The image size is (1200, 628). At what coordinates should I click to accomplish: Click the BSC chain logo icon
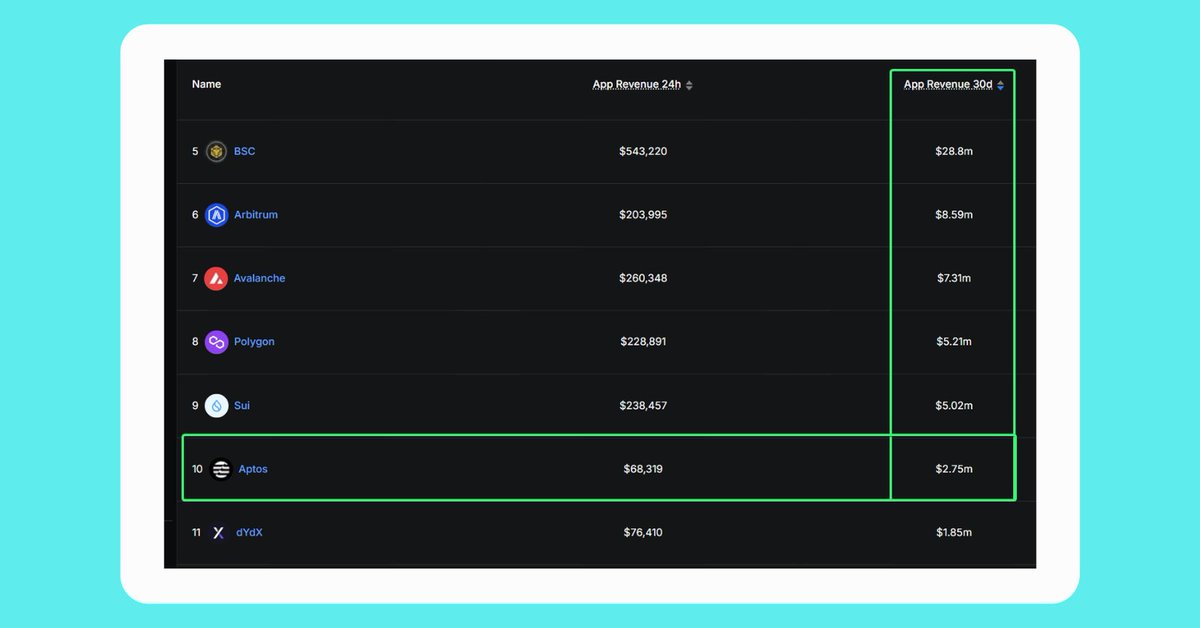click(216, 152)
